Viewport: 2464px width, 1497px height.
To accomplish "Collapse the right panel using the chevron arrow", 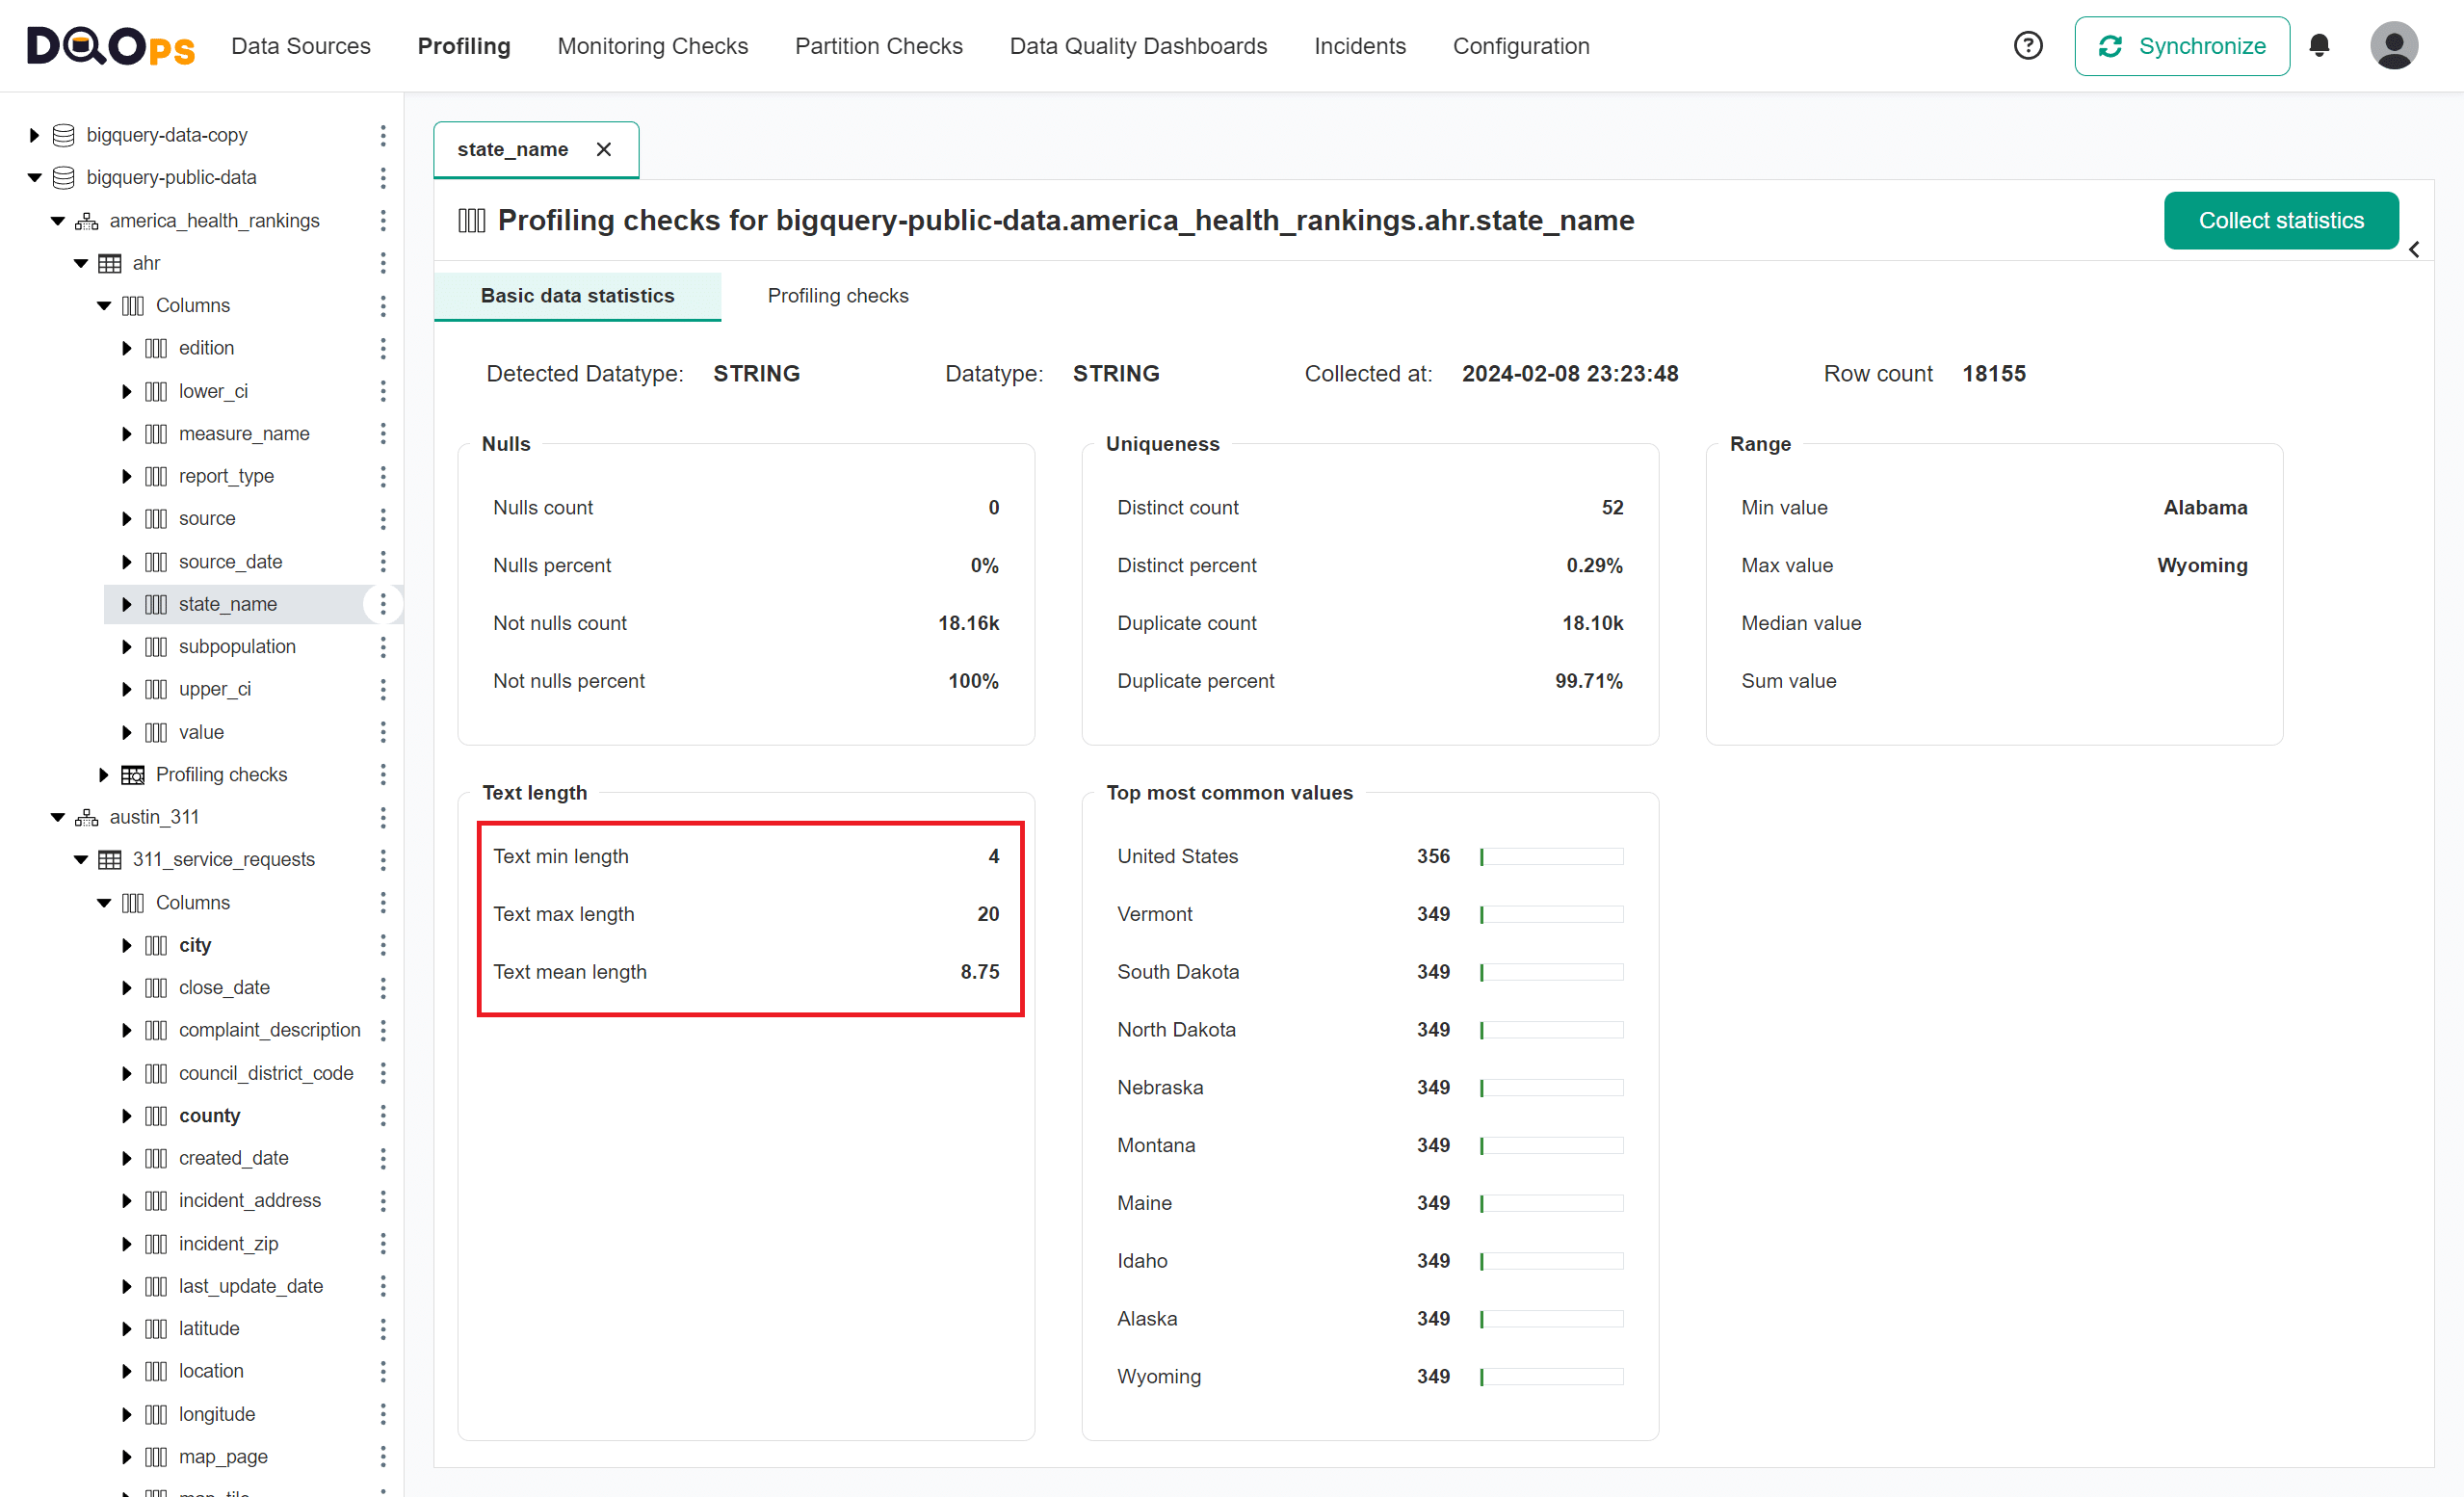I will 2413,249.
